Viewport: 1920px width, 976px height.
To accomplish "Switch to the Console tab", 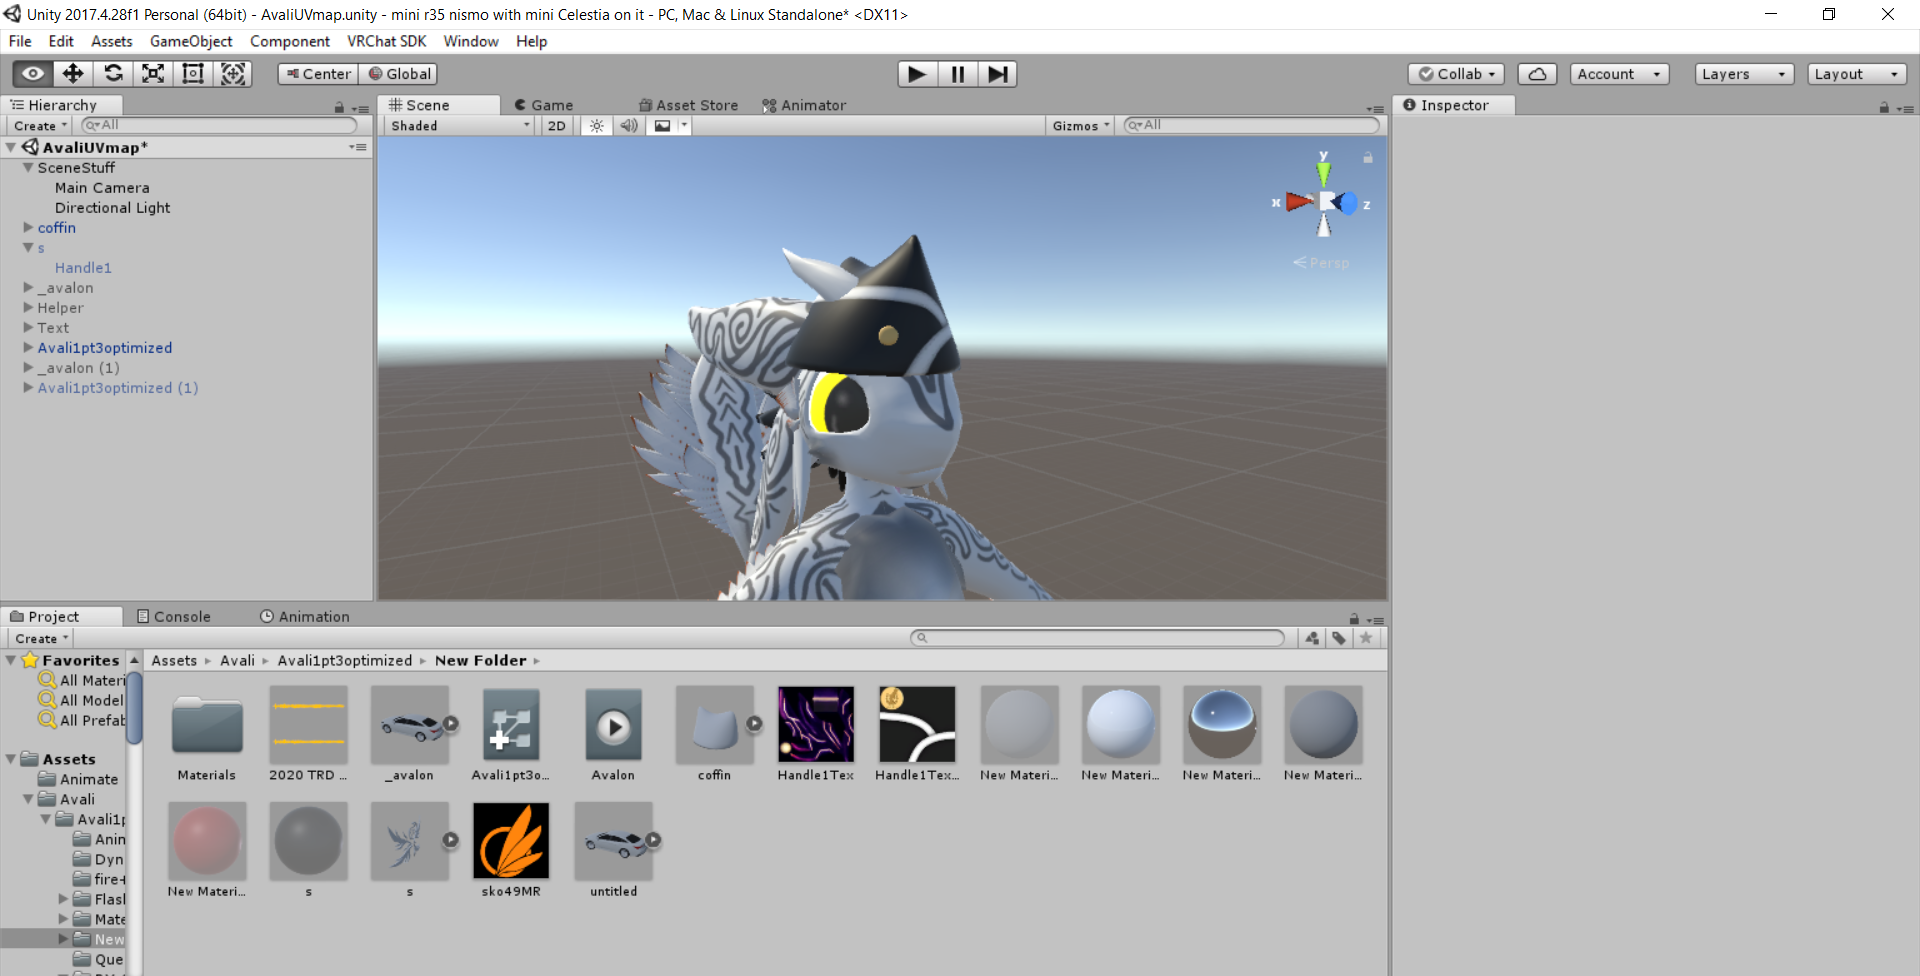I will tap(174, 616).
